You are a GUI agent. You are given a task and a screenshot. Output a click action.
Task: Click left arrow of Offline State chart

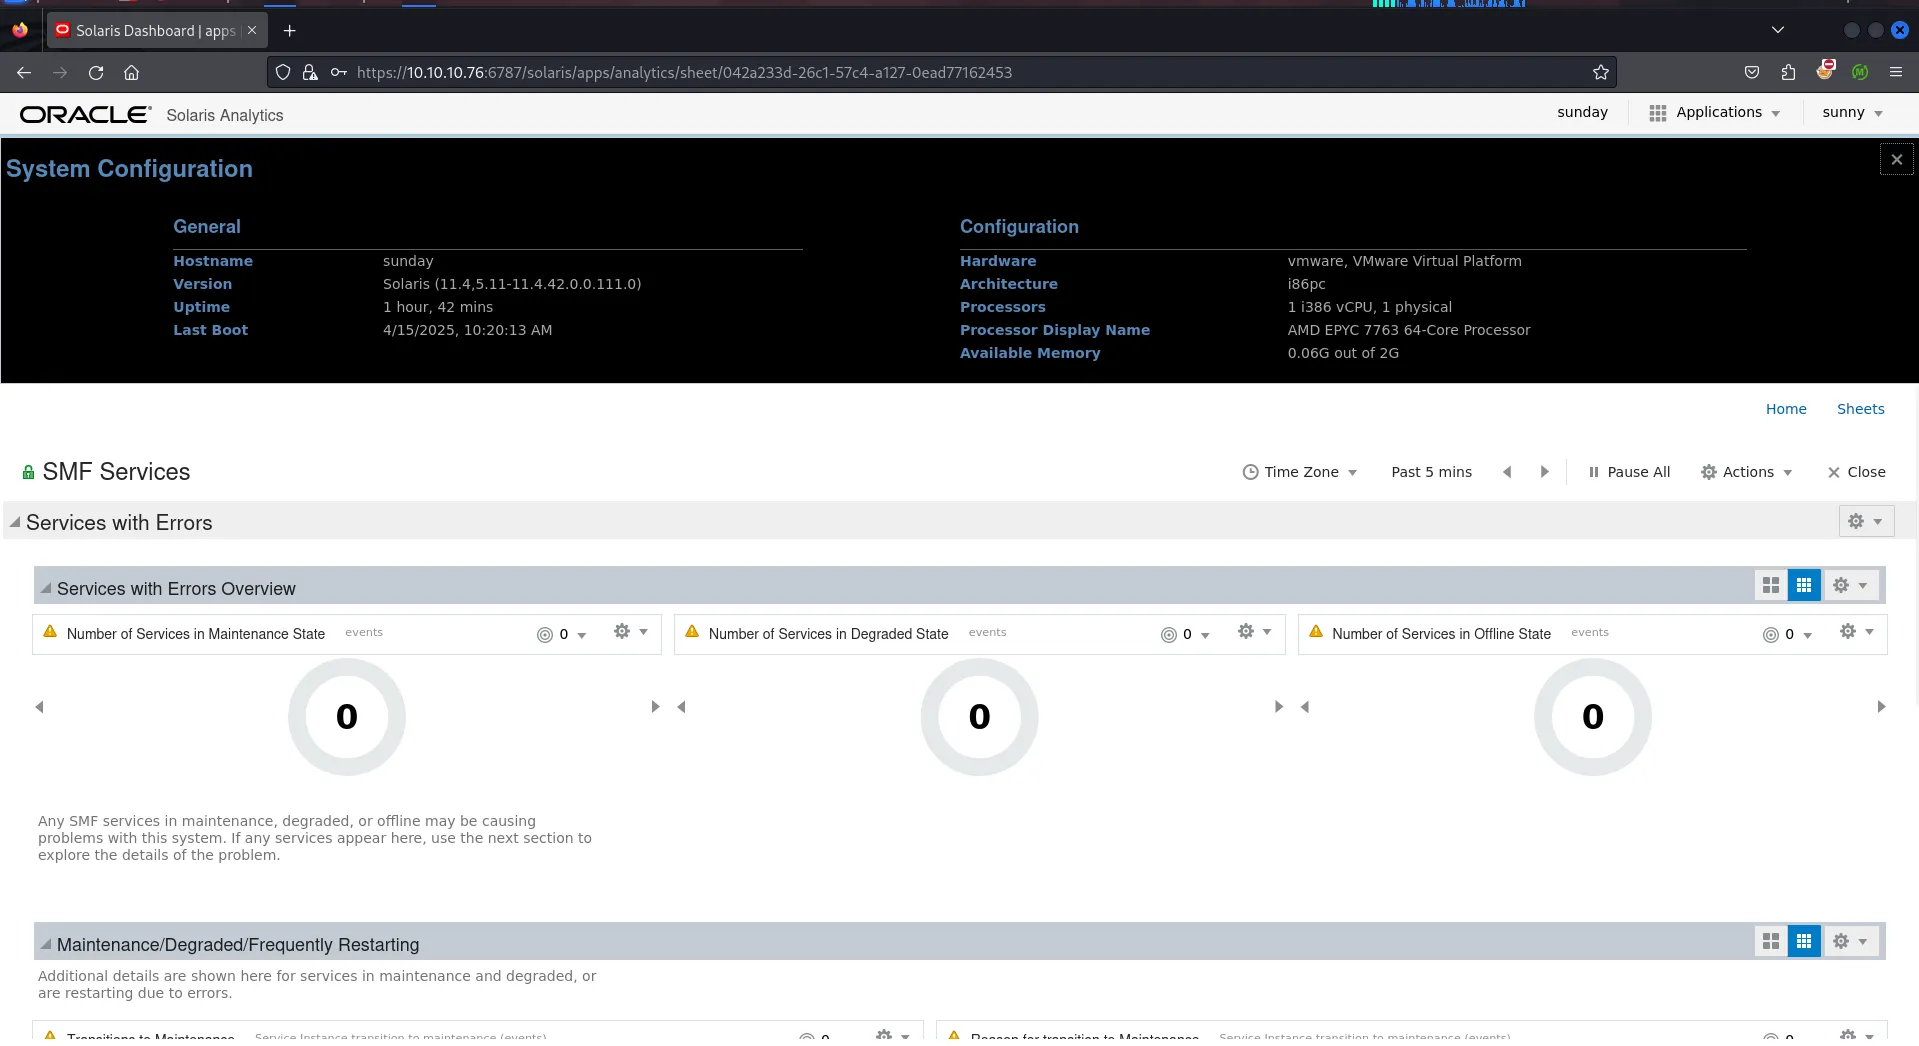pos(1305,707)
